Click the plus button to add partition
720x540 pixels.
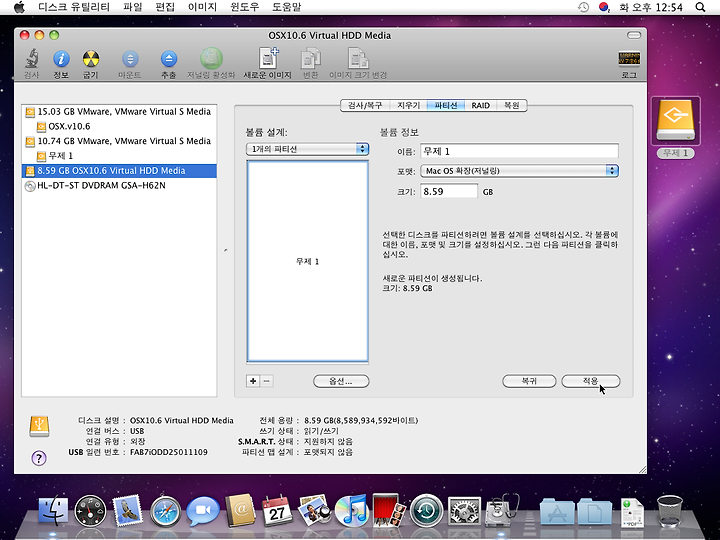pos(253,381)
